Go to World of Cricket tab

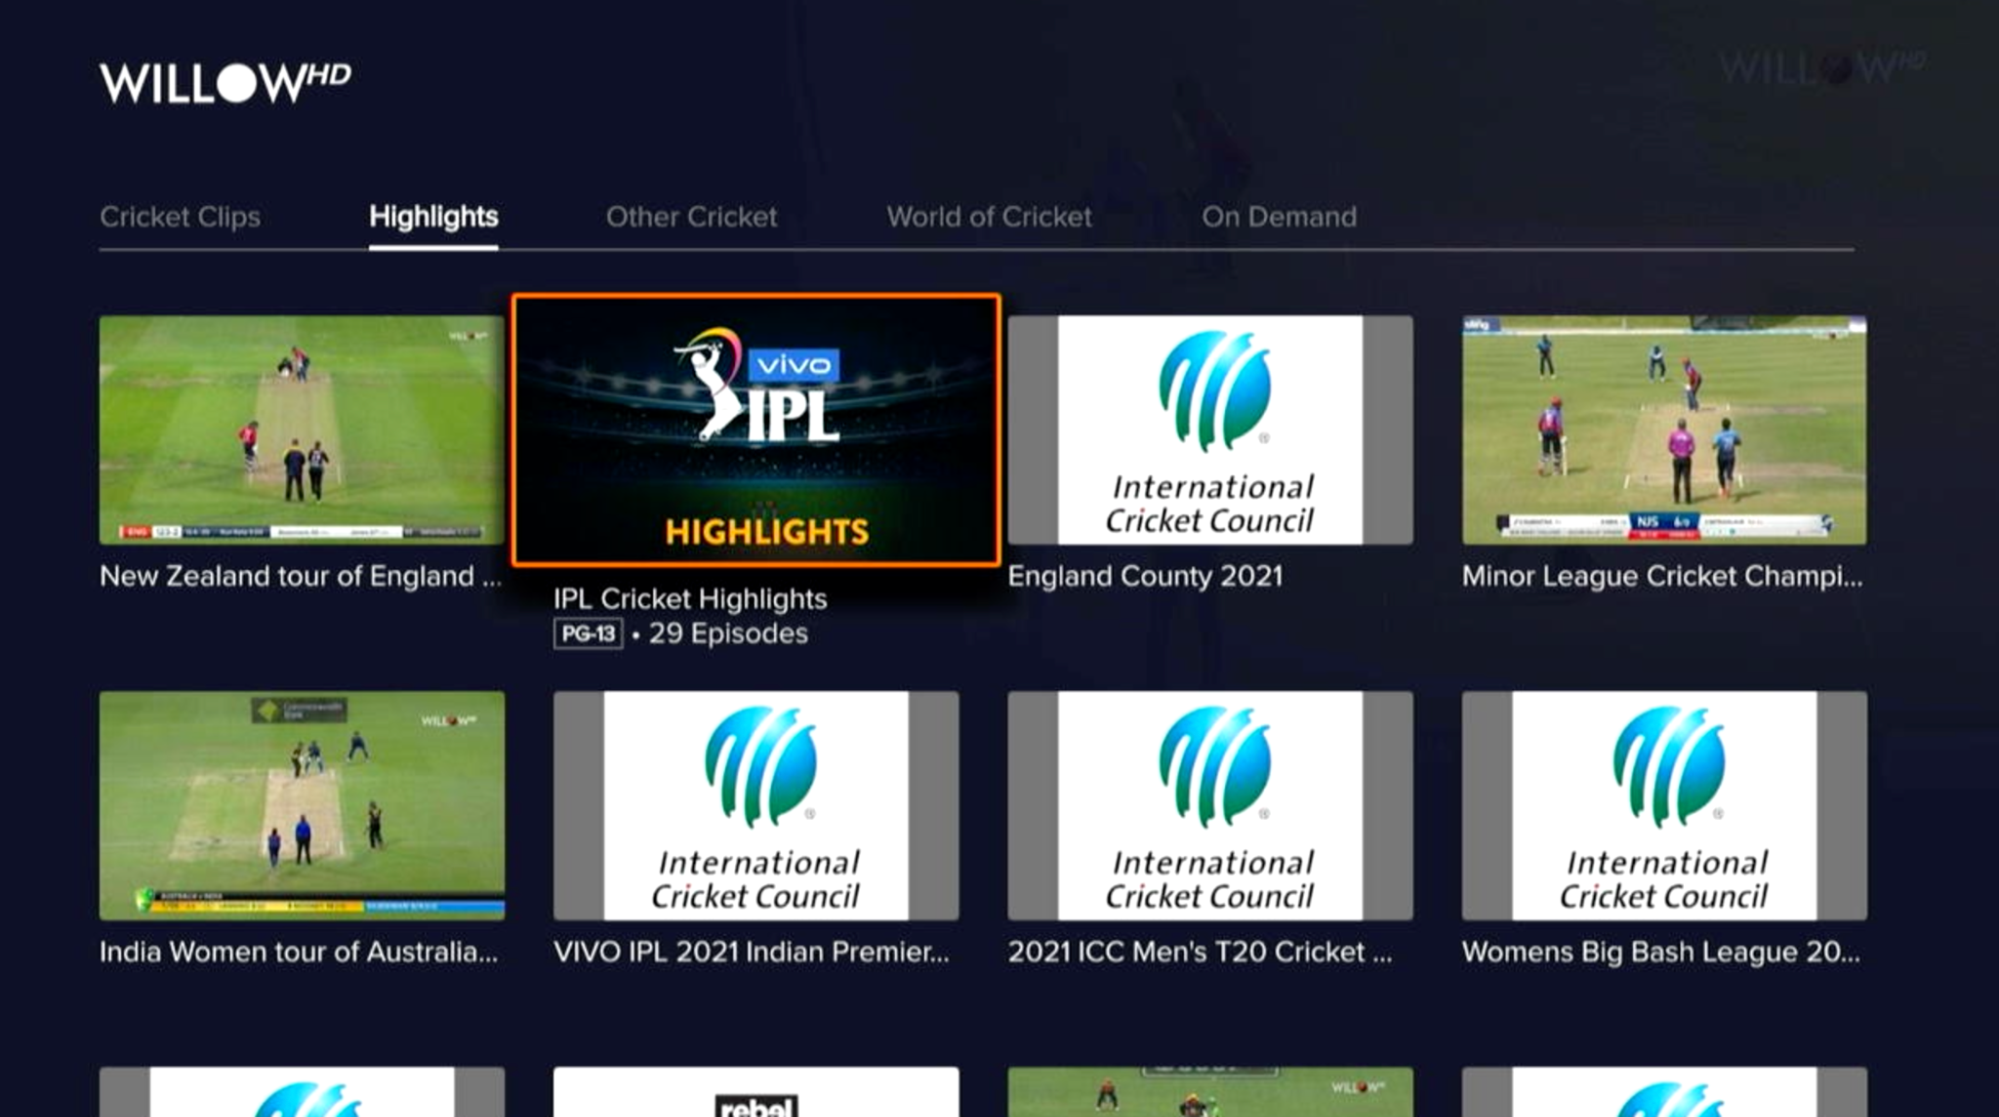coord(989,217)
